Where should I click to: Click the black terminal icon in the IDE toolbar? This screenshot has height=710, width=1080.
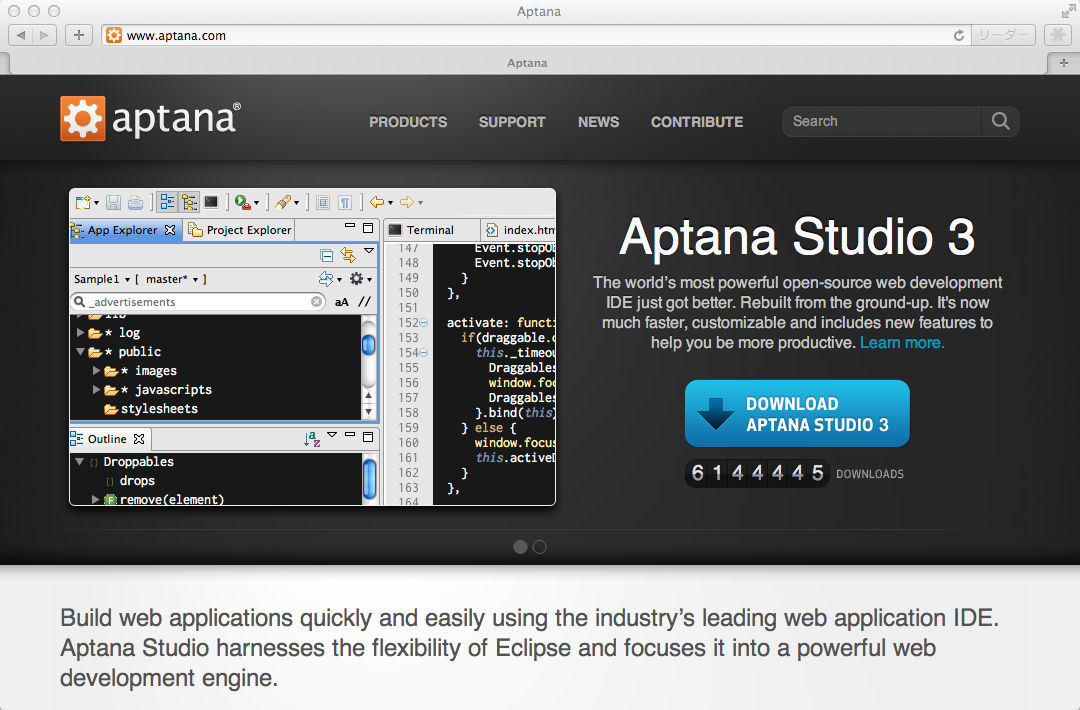tap(211, 202)
